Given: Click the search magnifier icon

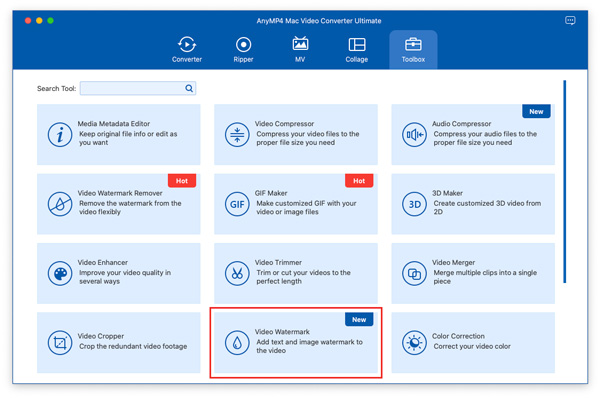Looking at the screenshot, I should (189, 88).
